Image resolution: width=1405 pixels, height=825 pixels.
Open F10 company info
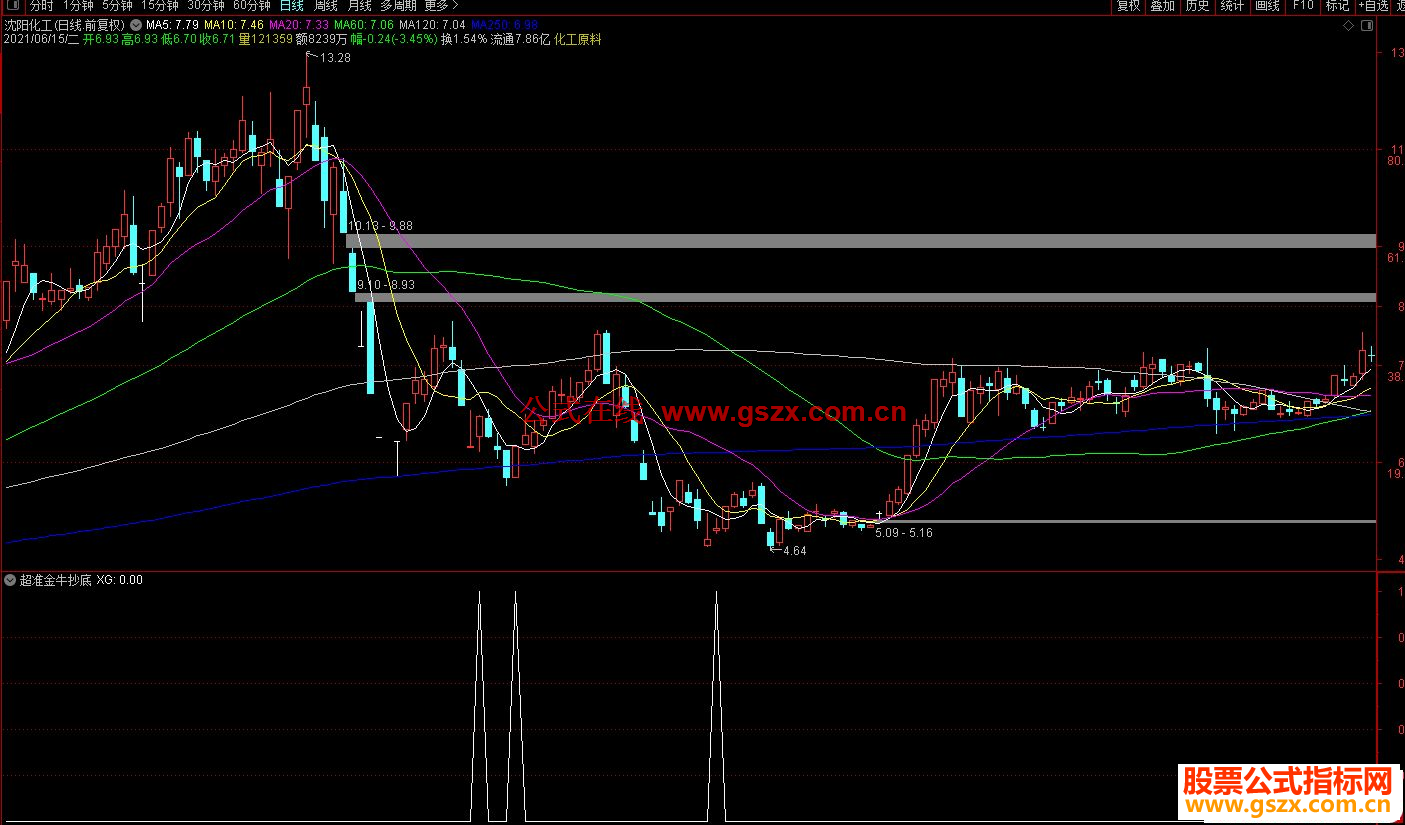click(1302, 6)
